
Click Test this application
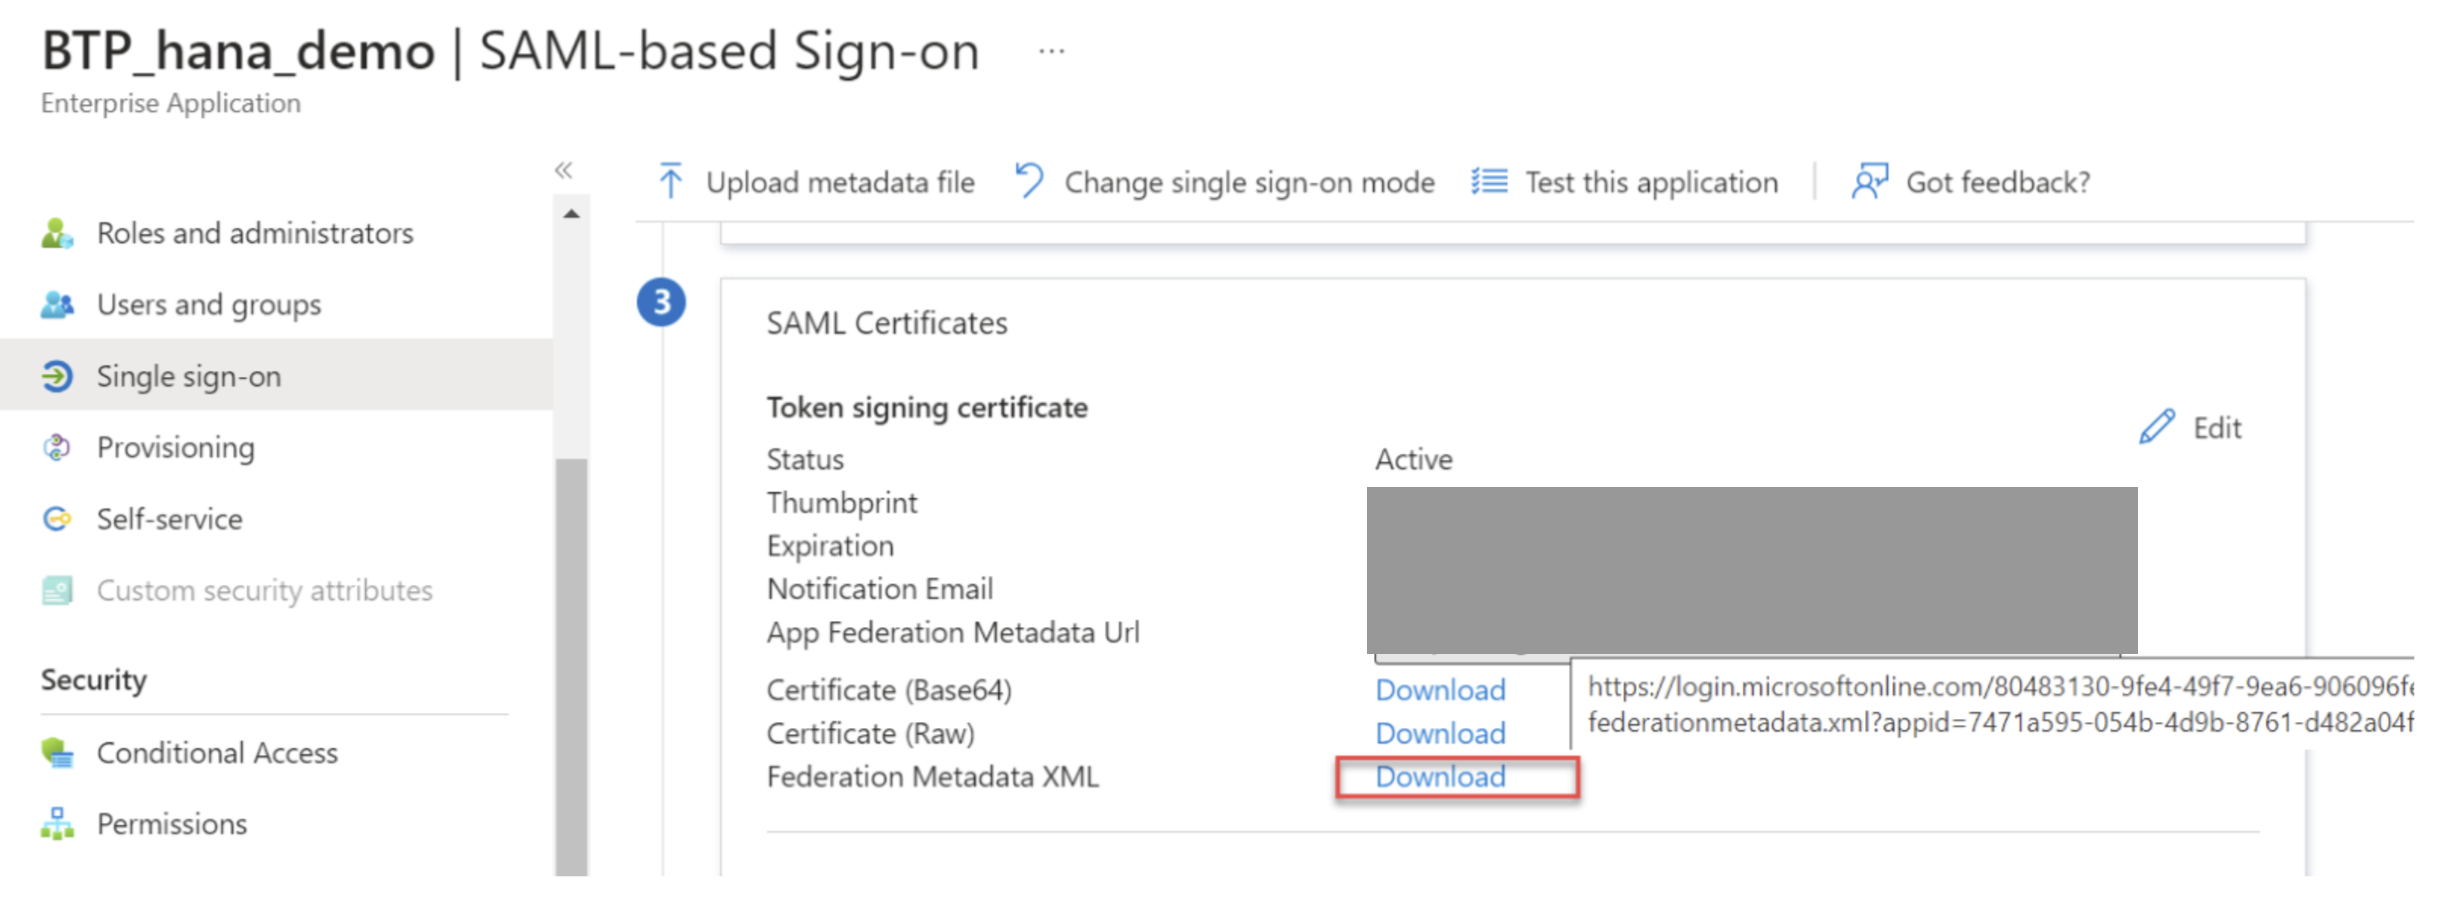(x=1625, y=182)
